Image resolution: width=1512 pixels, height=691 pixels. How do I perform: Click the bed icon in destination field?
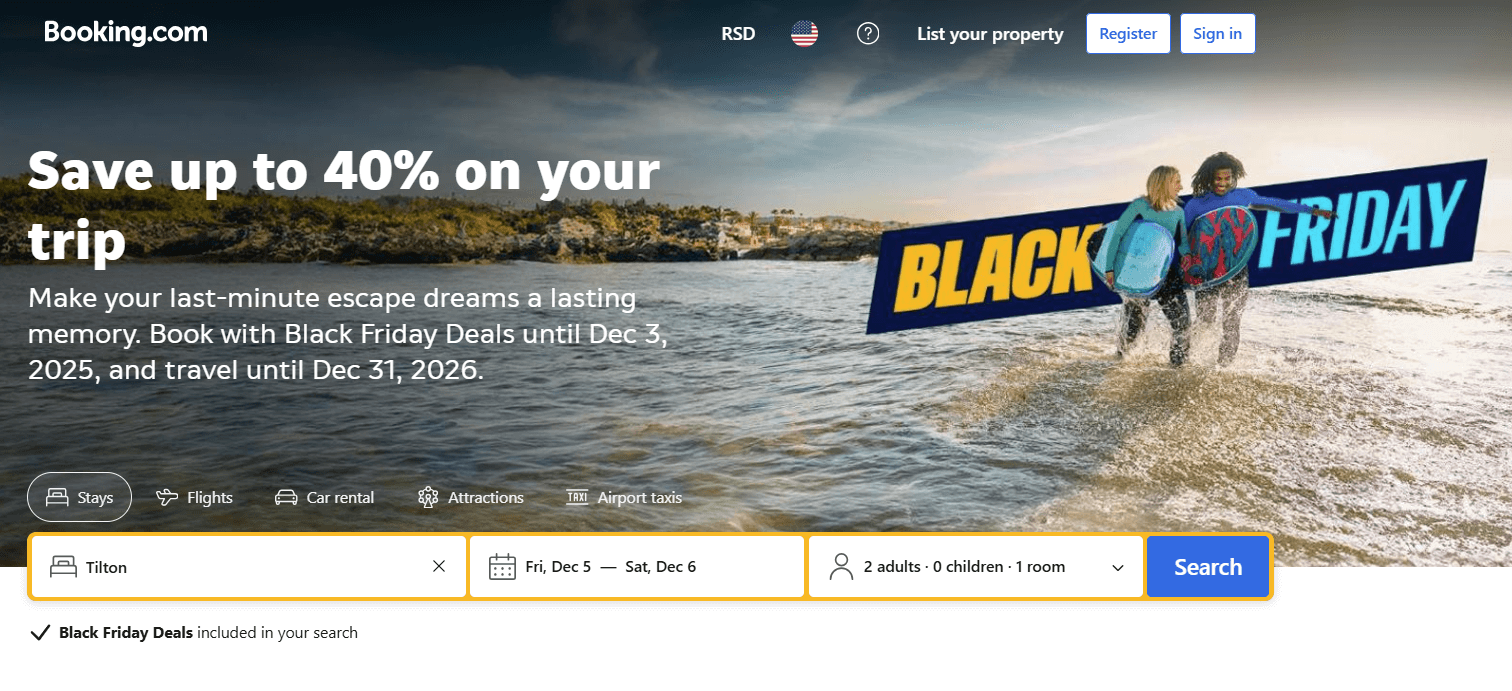click(63, 567)
